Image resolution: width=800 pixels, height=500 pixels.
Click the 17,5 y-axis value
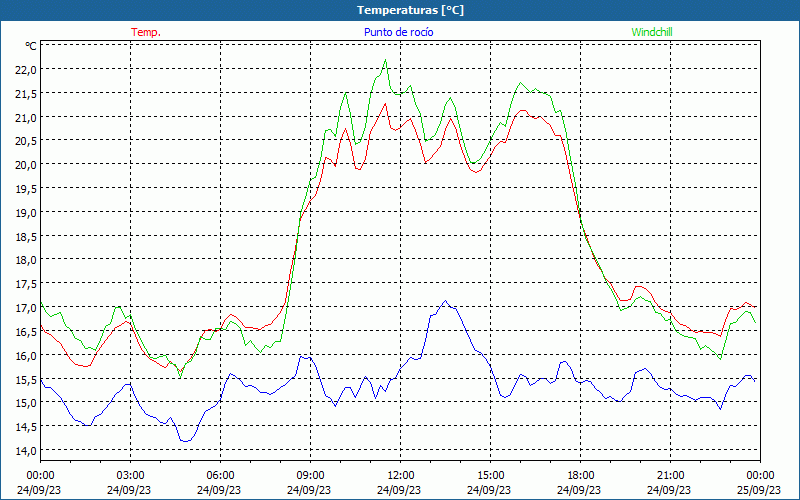click(x=26, y=284)
